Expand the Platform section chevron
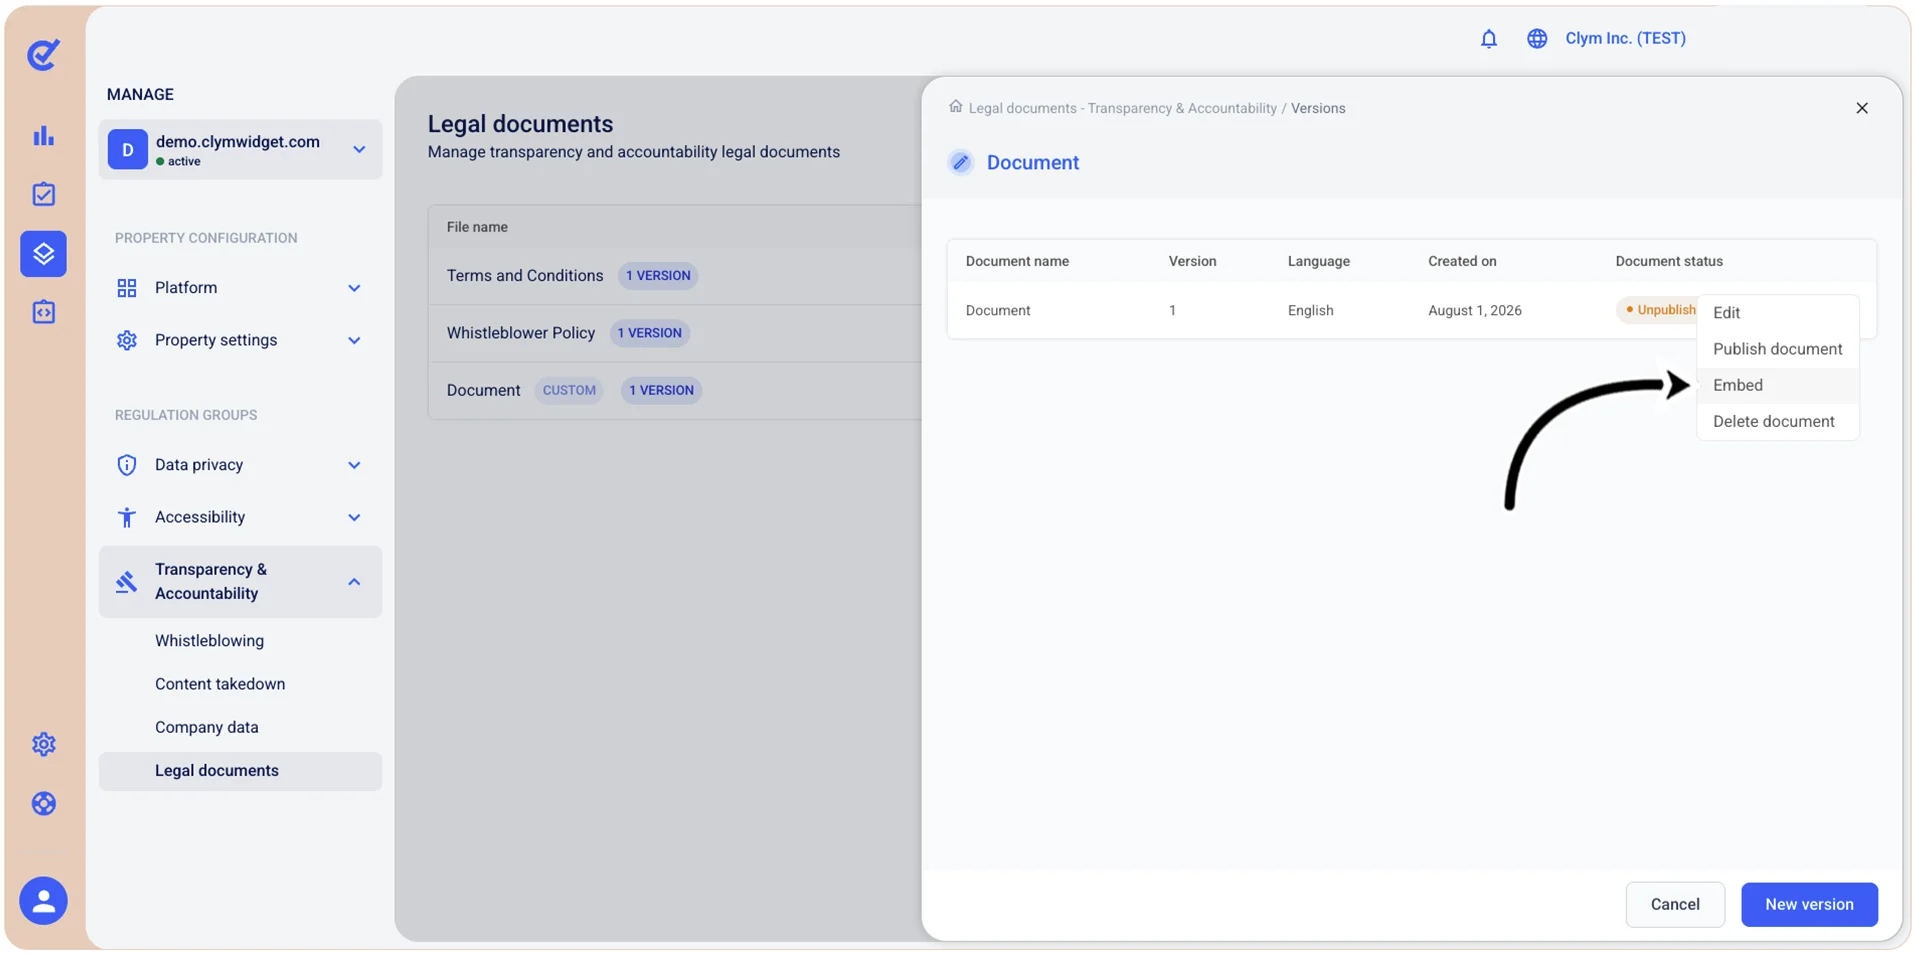Image resolution: width=1917 pixels, height=955 pixels. click(x=354, y=288)
